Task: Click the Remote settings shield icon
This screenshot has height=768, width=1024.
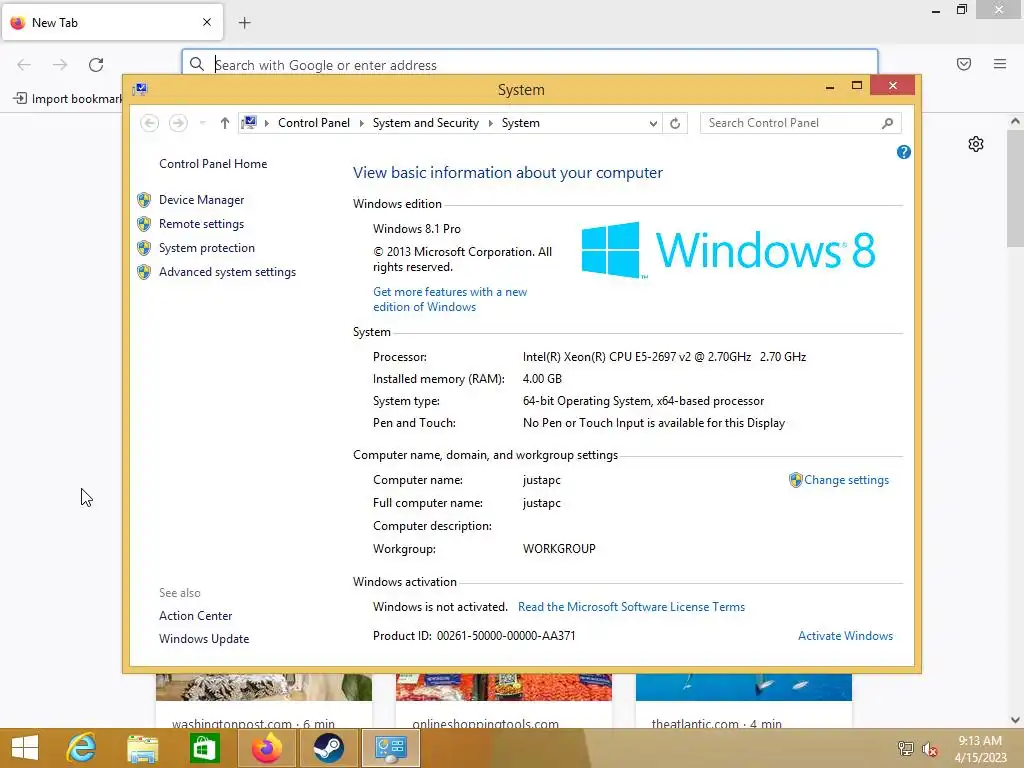Action: point(144,224)
